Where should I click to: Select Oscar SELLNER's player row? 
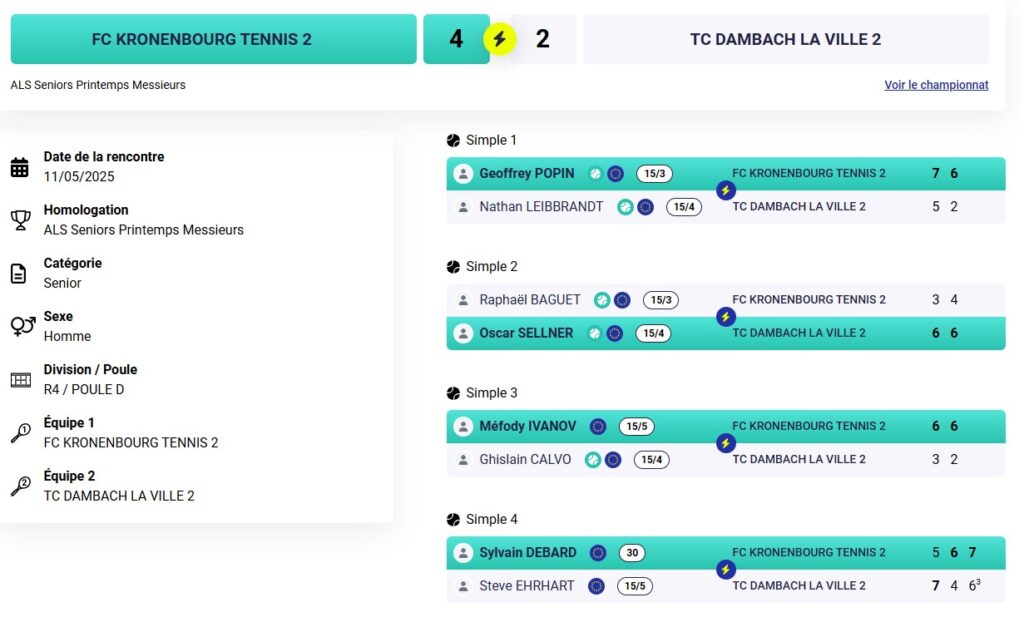click(726, 333)
